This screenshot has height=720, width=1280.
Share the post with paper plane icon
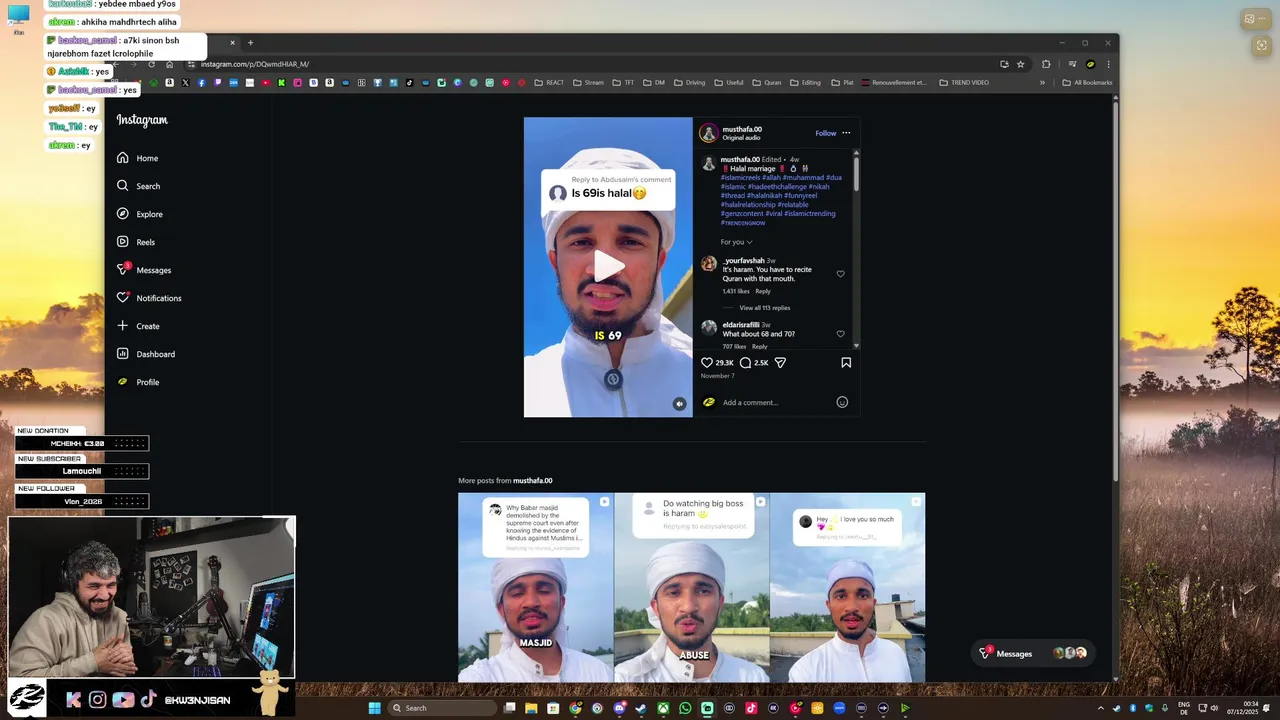pyautogui.click(x=780, y=363)
